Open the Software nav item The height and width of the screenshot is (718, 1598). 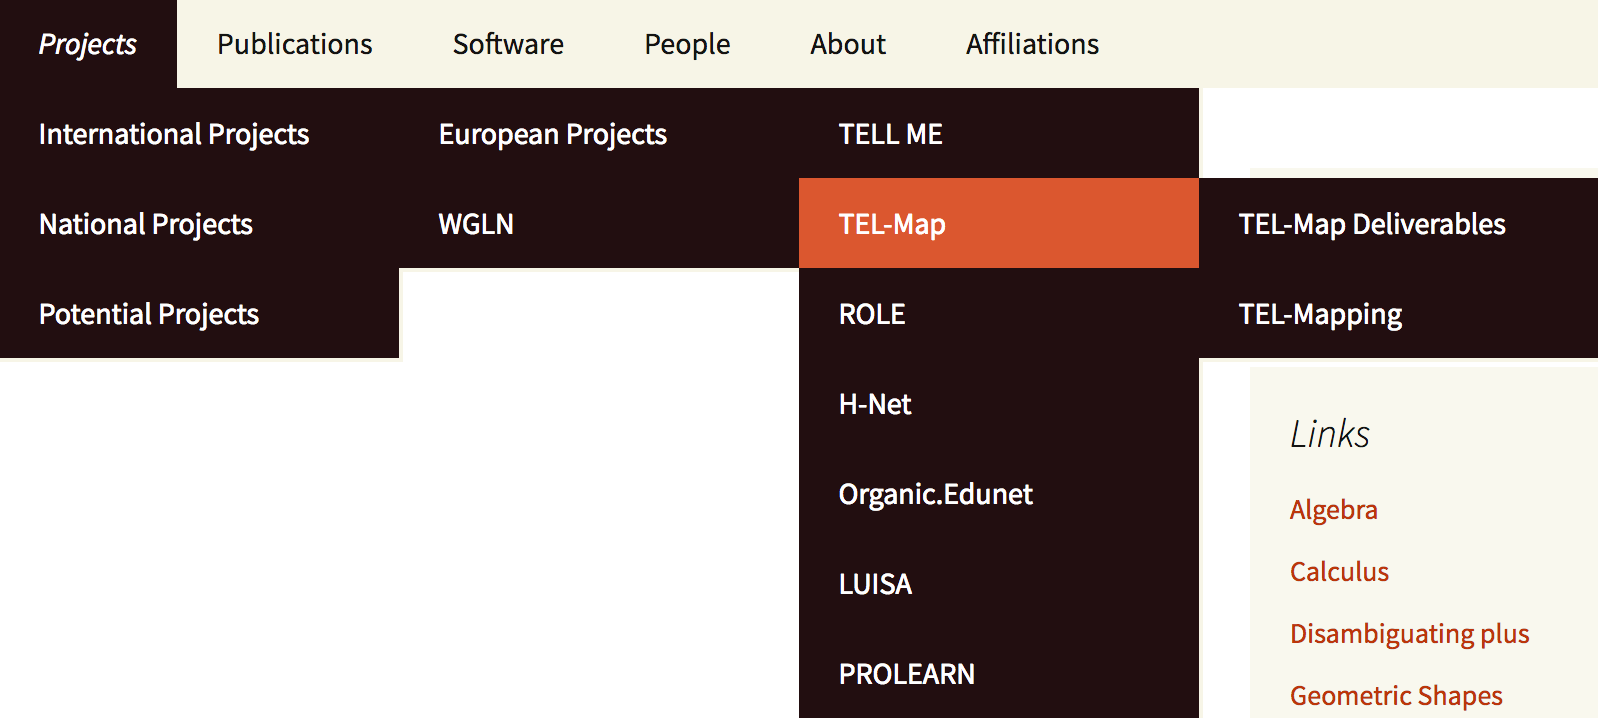point(508,44)
